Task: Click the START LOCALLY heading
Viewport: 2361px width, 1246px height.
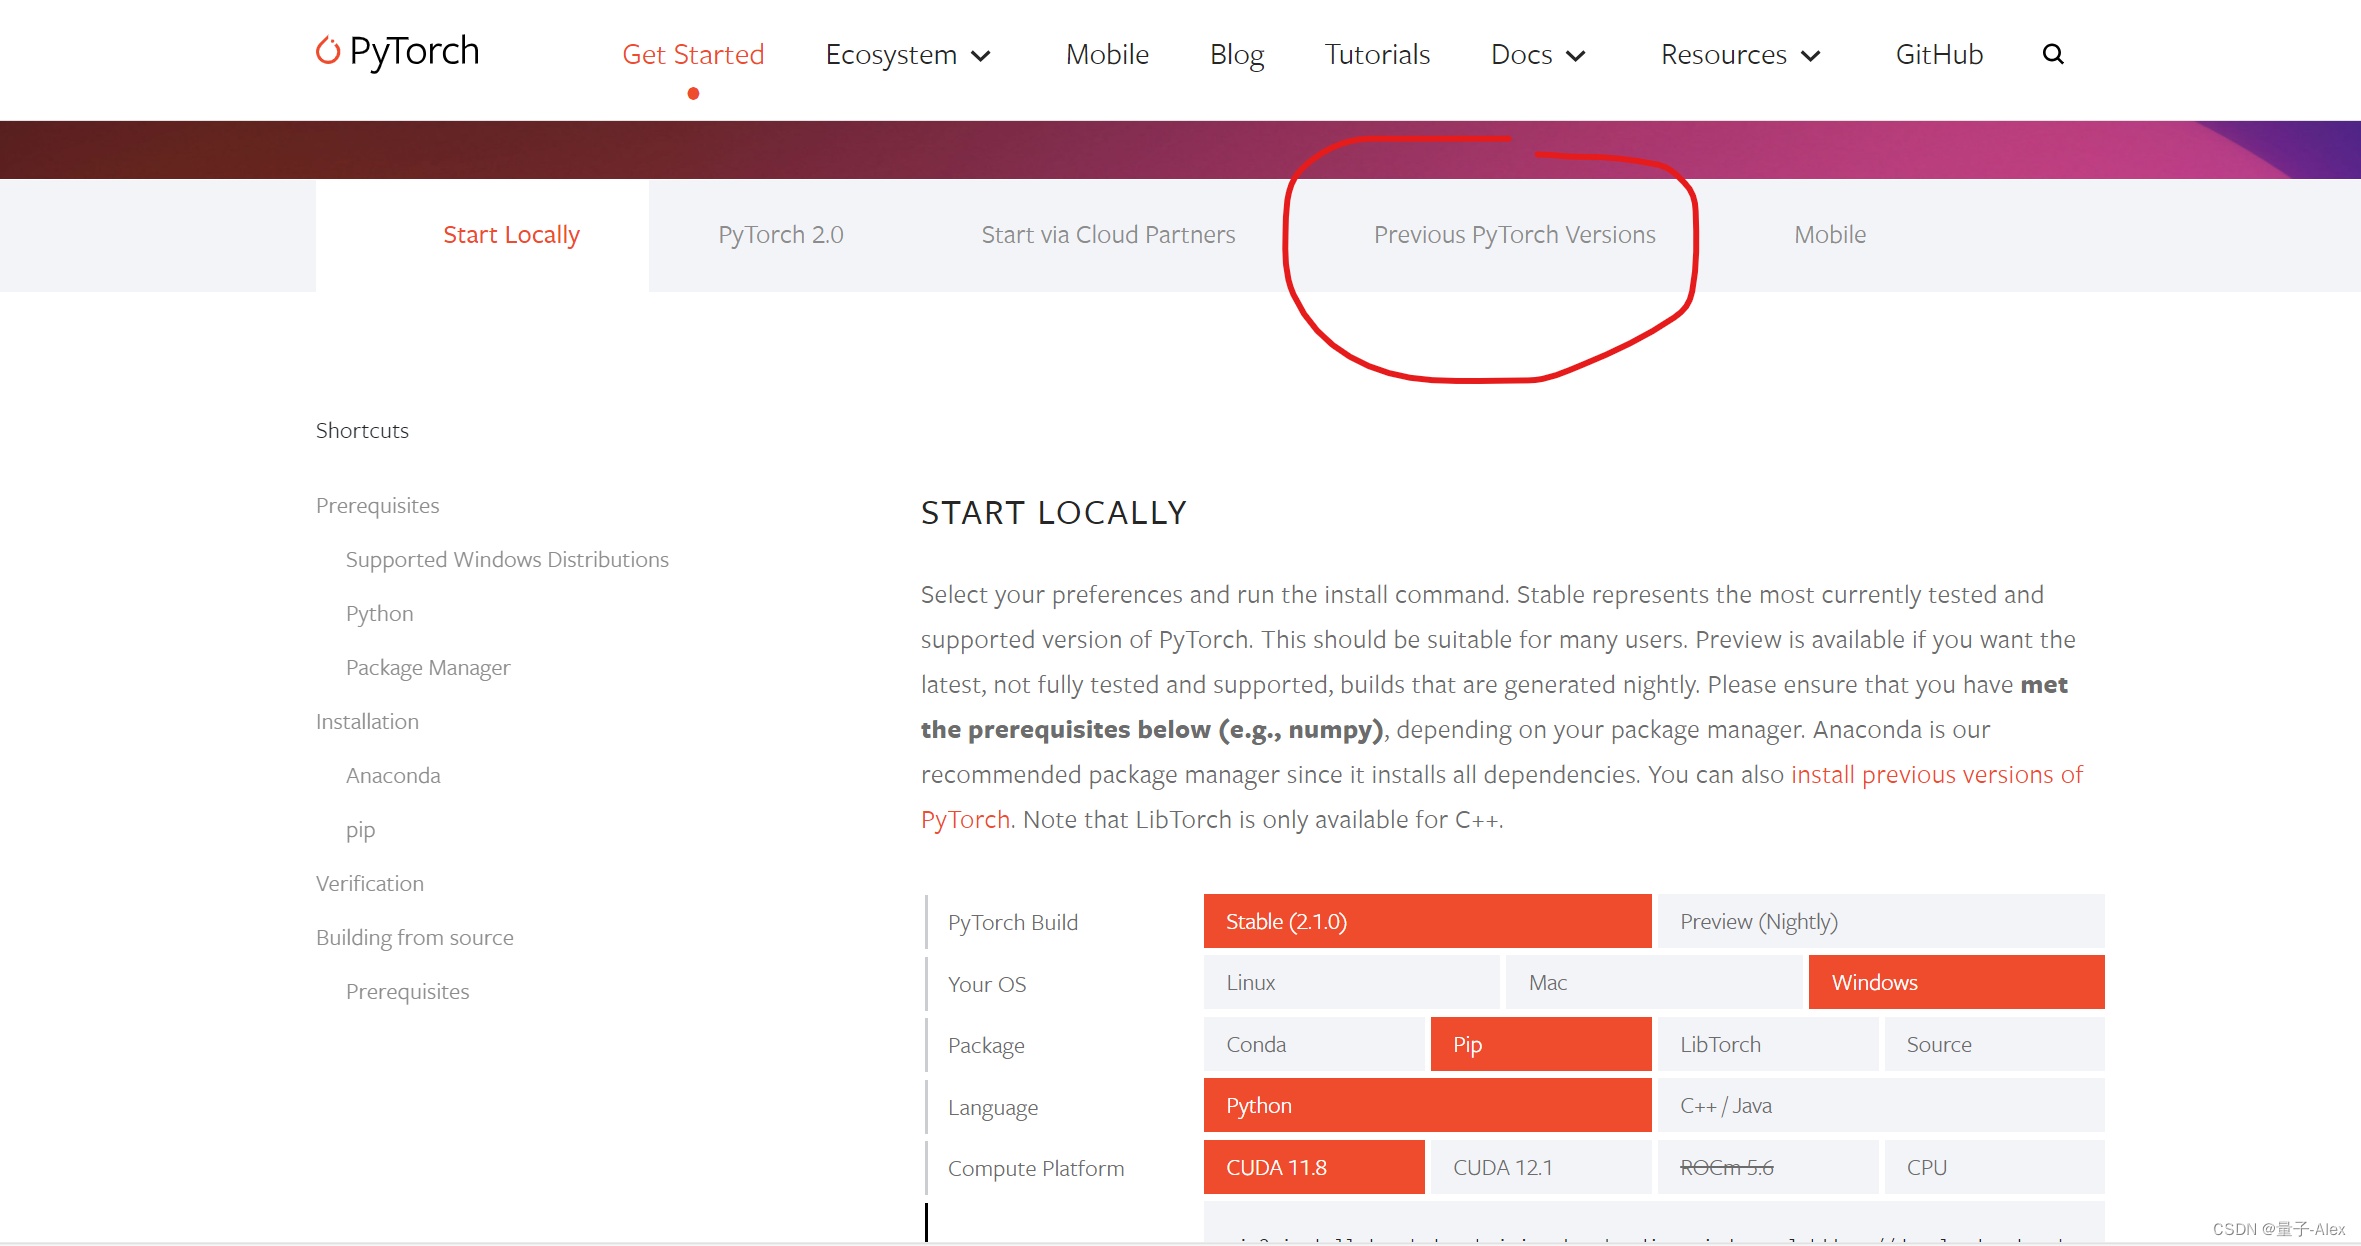Action: click(x=1053, y=513)
